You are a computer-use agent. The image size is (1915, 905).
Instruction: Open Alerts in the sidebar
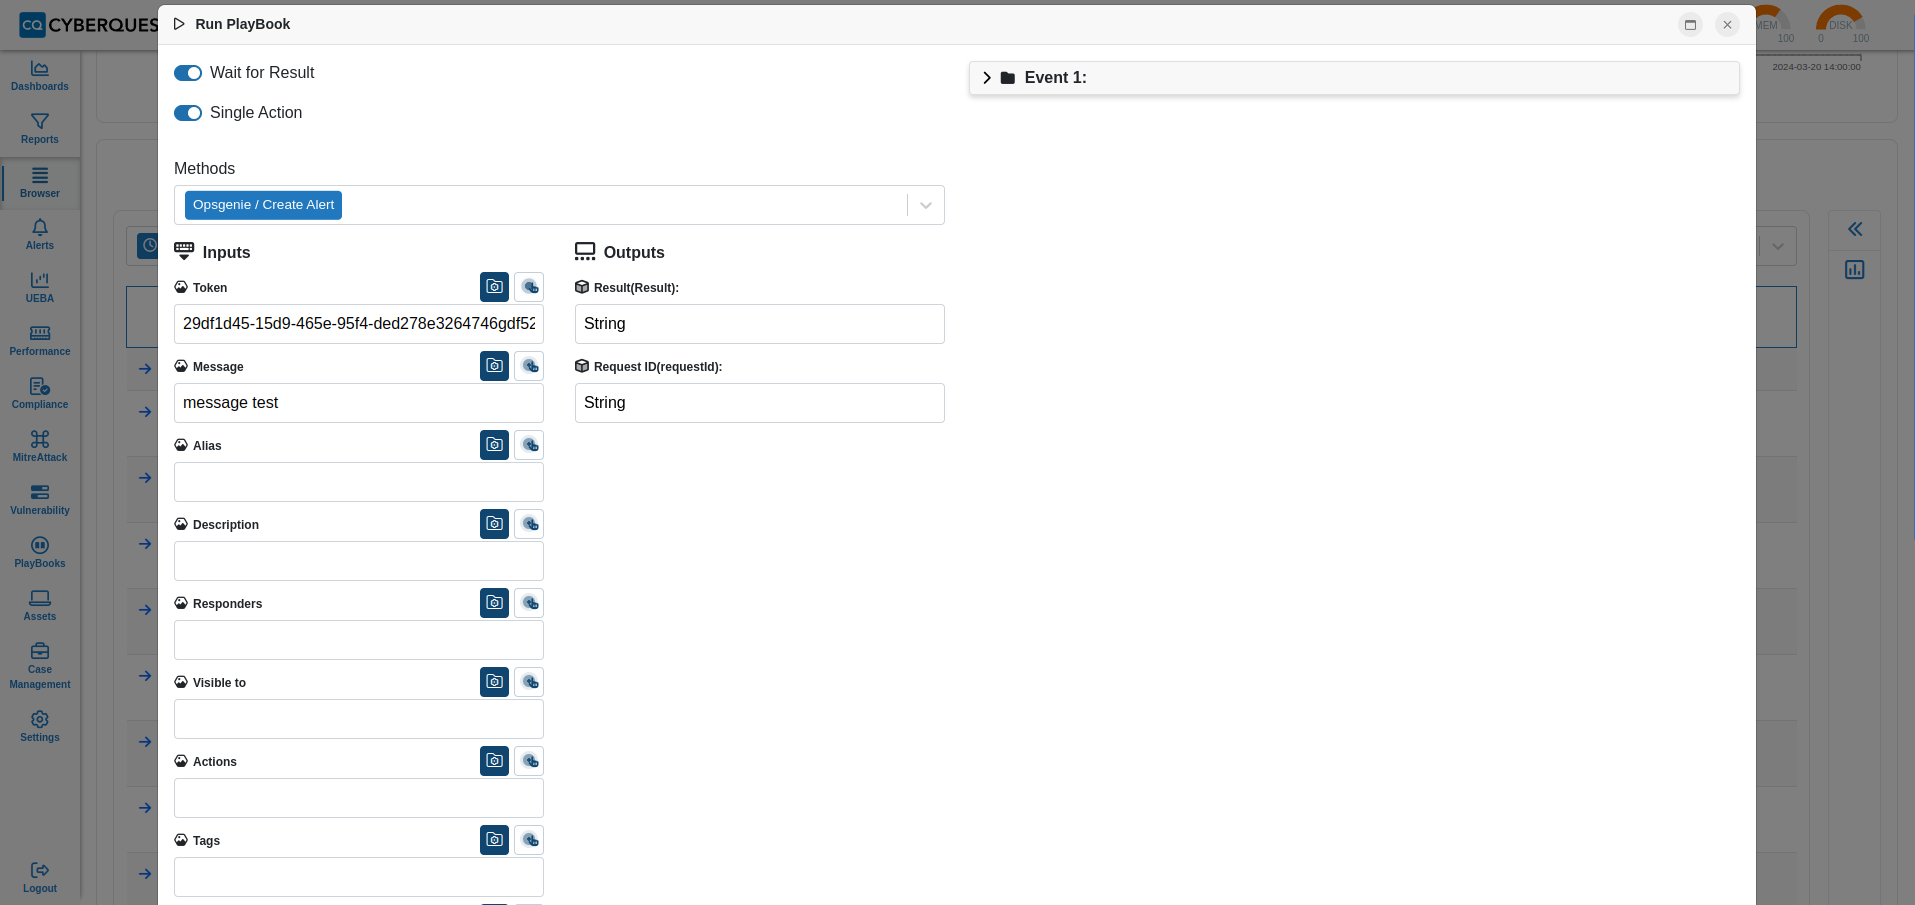pos(40,235)
